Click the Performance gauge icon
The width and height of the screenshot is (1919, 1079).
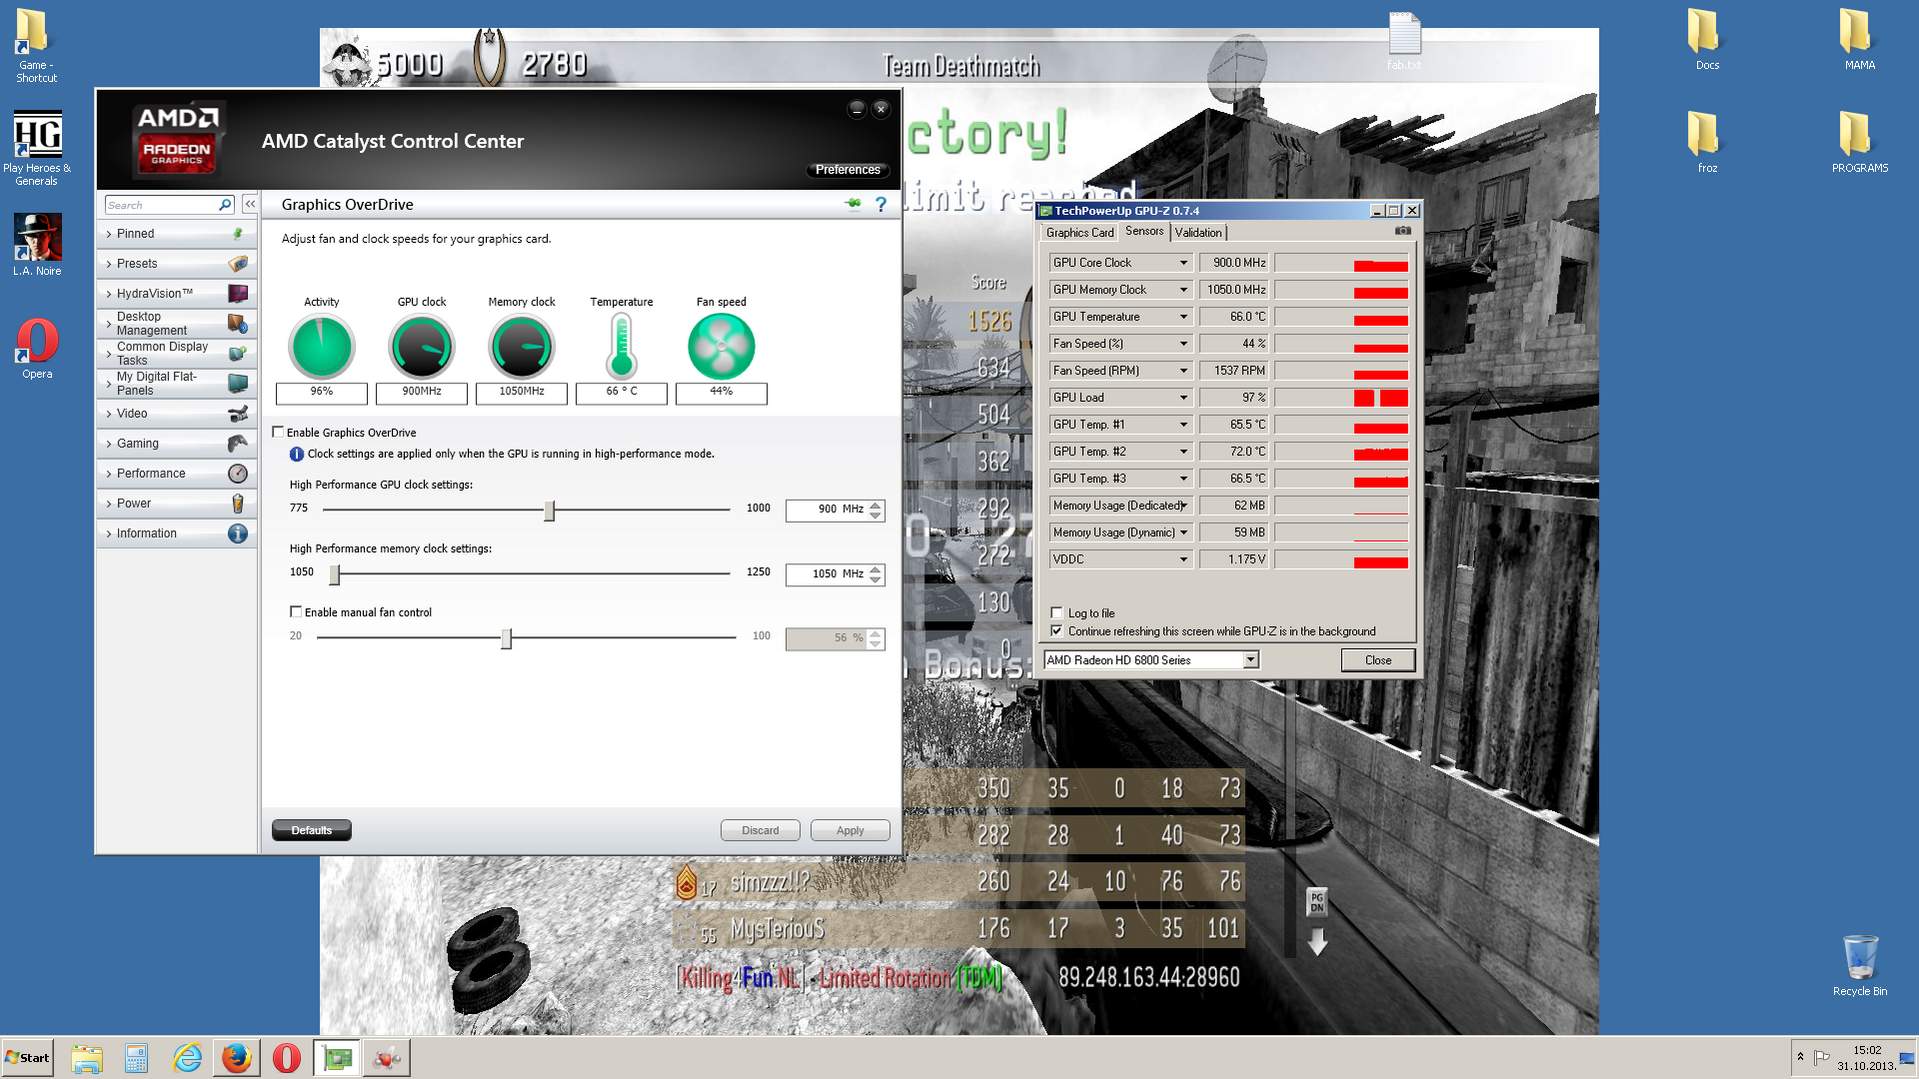point(238,474)
